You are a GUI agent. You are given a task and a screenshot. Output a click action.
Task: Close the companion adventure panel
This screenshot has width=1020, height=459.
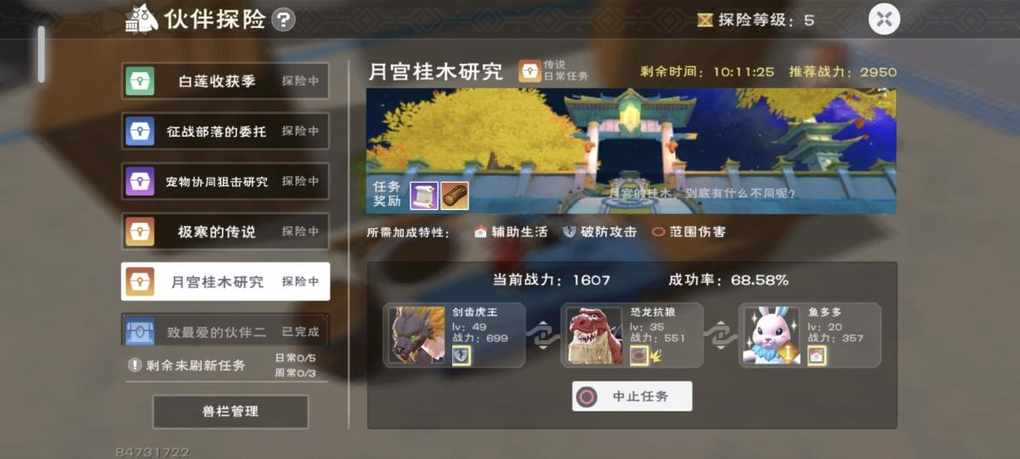[884, 20]
